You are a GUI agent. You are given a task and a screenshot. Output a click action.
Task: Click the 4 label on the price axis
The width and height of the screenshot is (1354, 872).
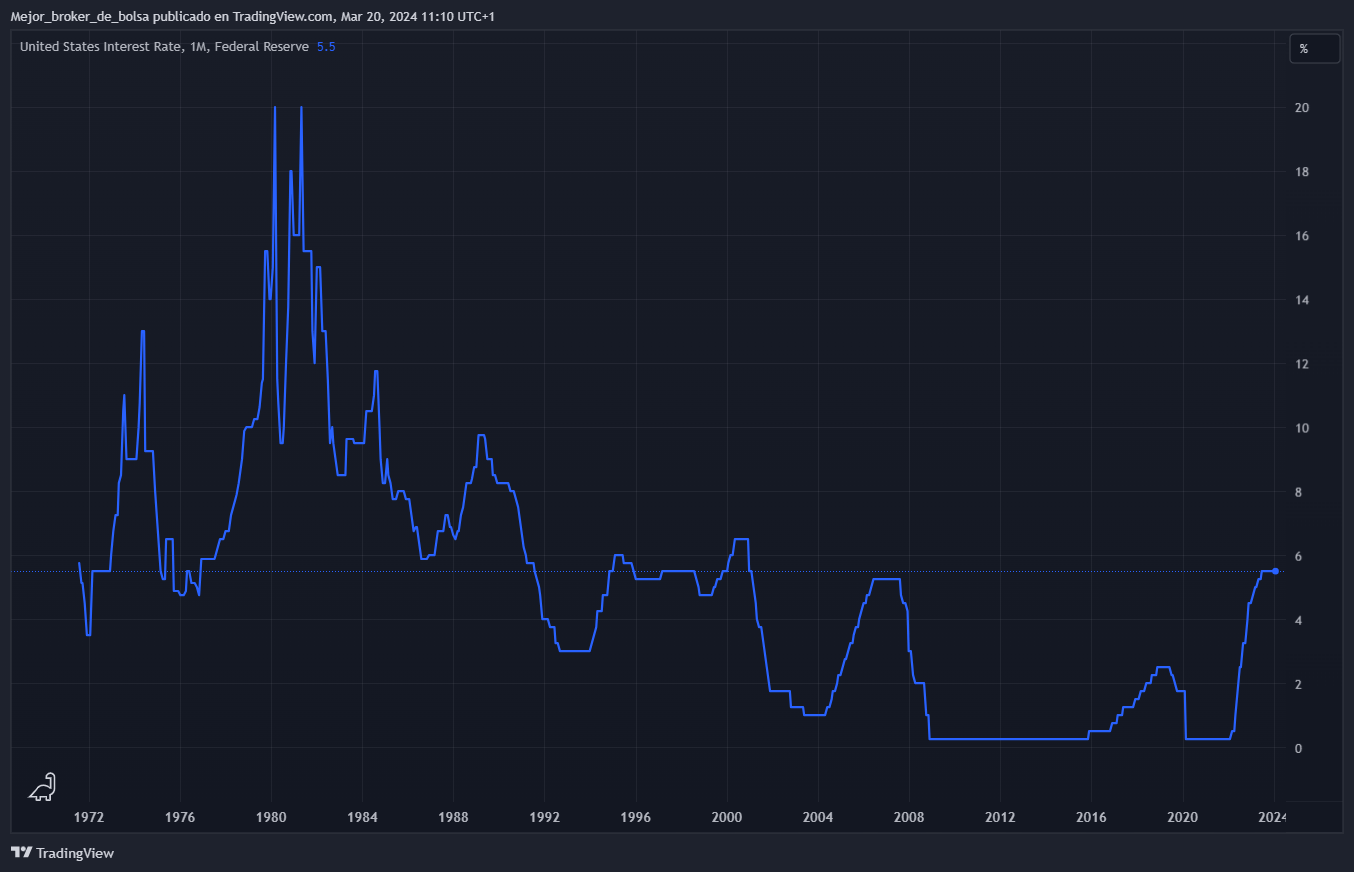1299,620
